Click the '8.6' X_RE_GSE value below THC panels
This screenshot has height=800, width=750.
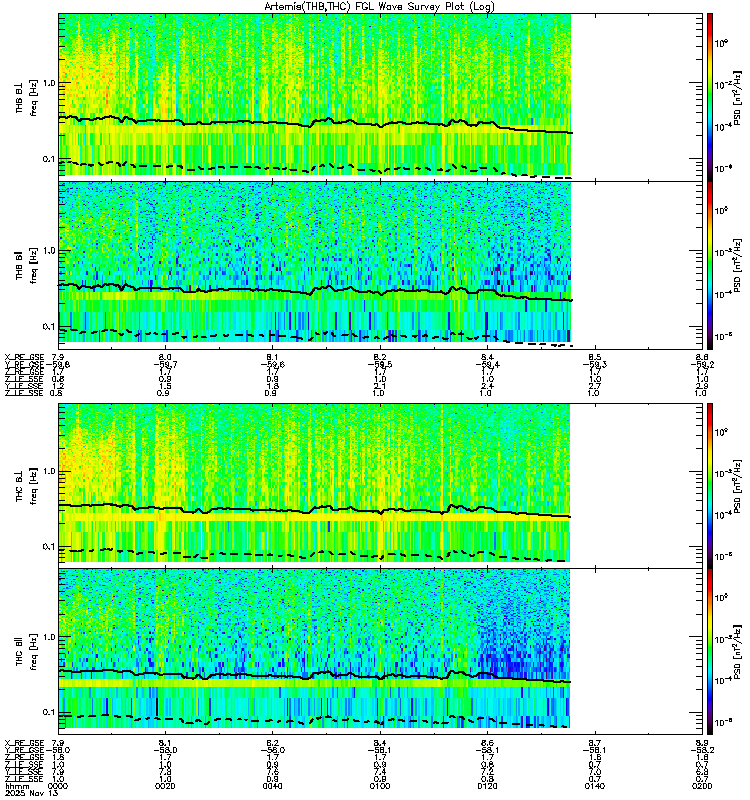coord(487,743)
